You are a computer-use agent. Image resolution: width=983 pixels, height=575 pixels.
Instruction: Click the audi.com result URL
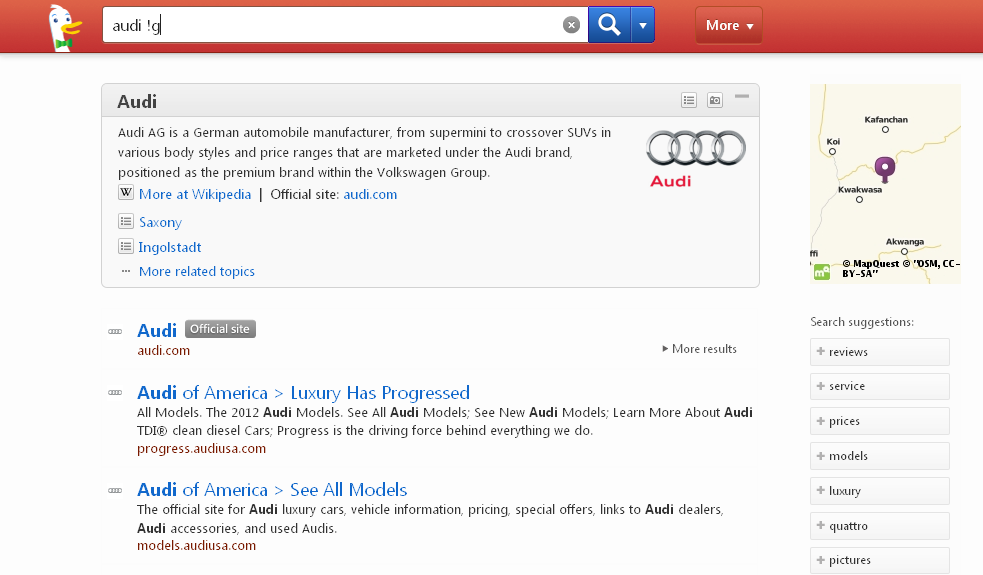[164, 351]
